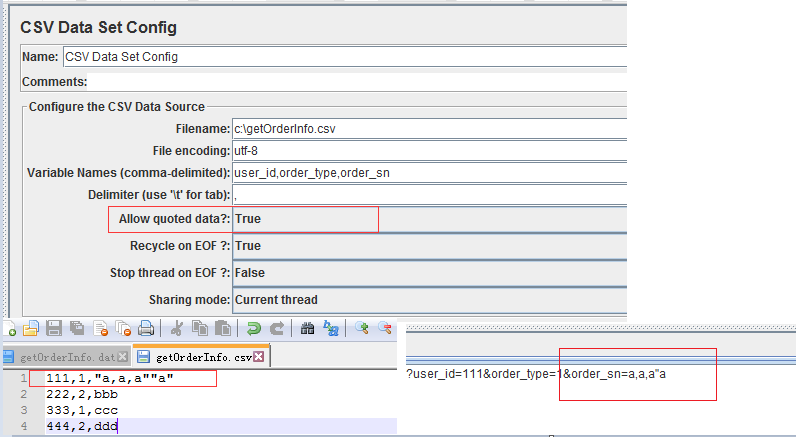The height and width of the screenshot is (437, 796).
Task: Select the getOrderInfo.csv tab
Action: (x=202, y=357)
